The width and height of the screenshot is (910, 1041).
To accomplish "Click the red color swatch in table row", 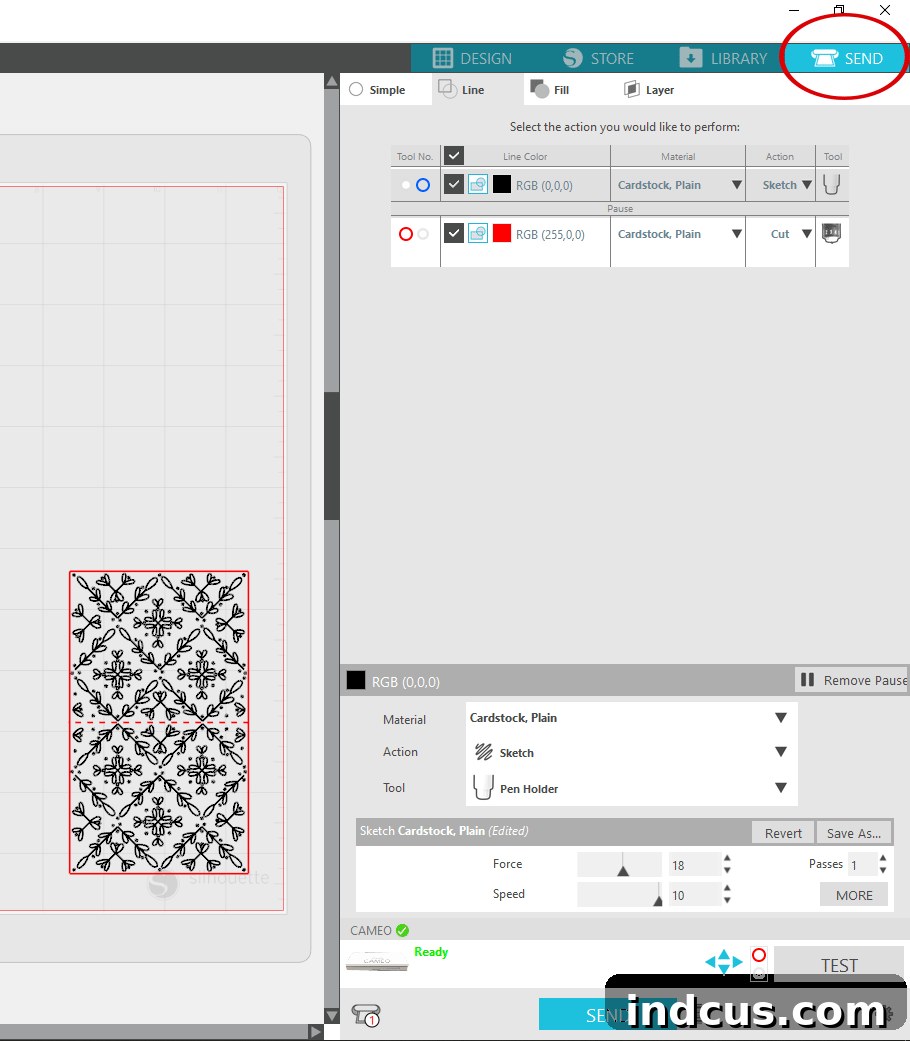I will pyautogui.click(x=502, y=233).
